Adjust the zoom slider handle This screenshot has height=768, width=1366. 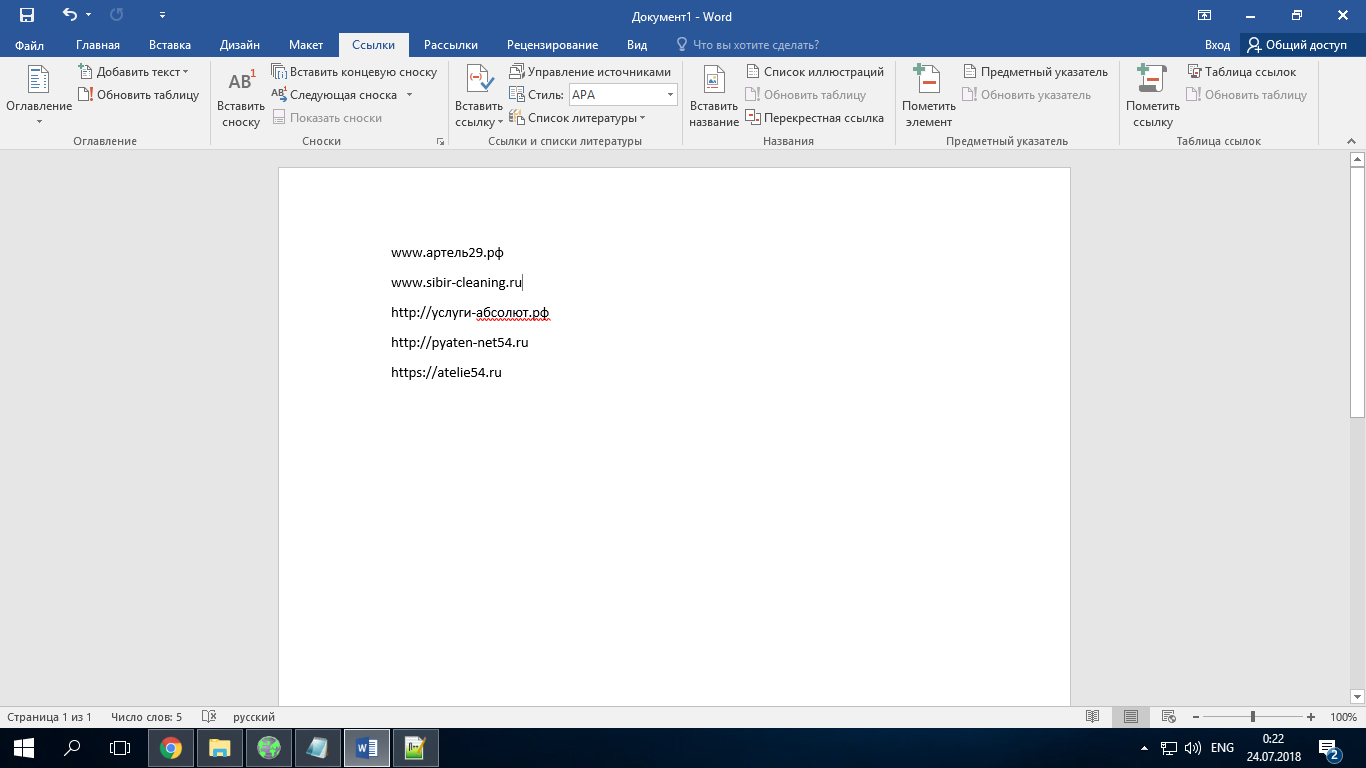1253,717
